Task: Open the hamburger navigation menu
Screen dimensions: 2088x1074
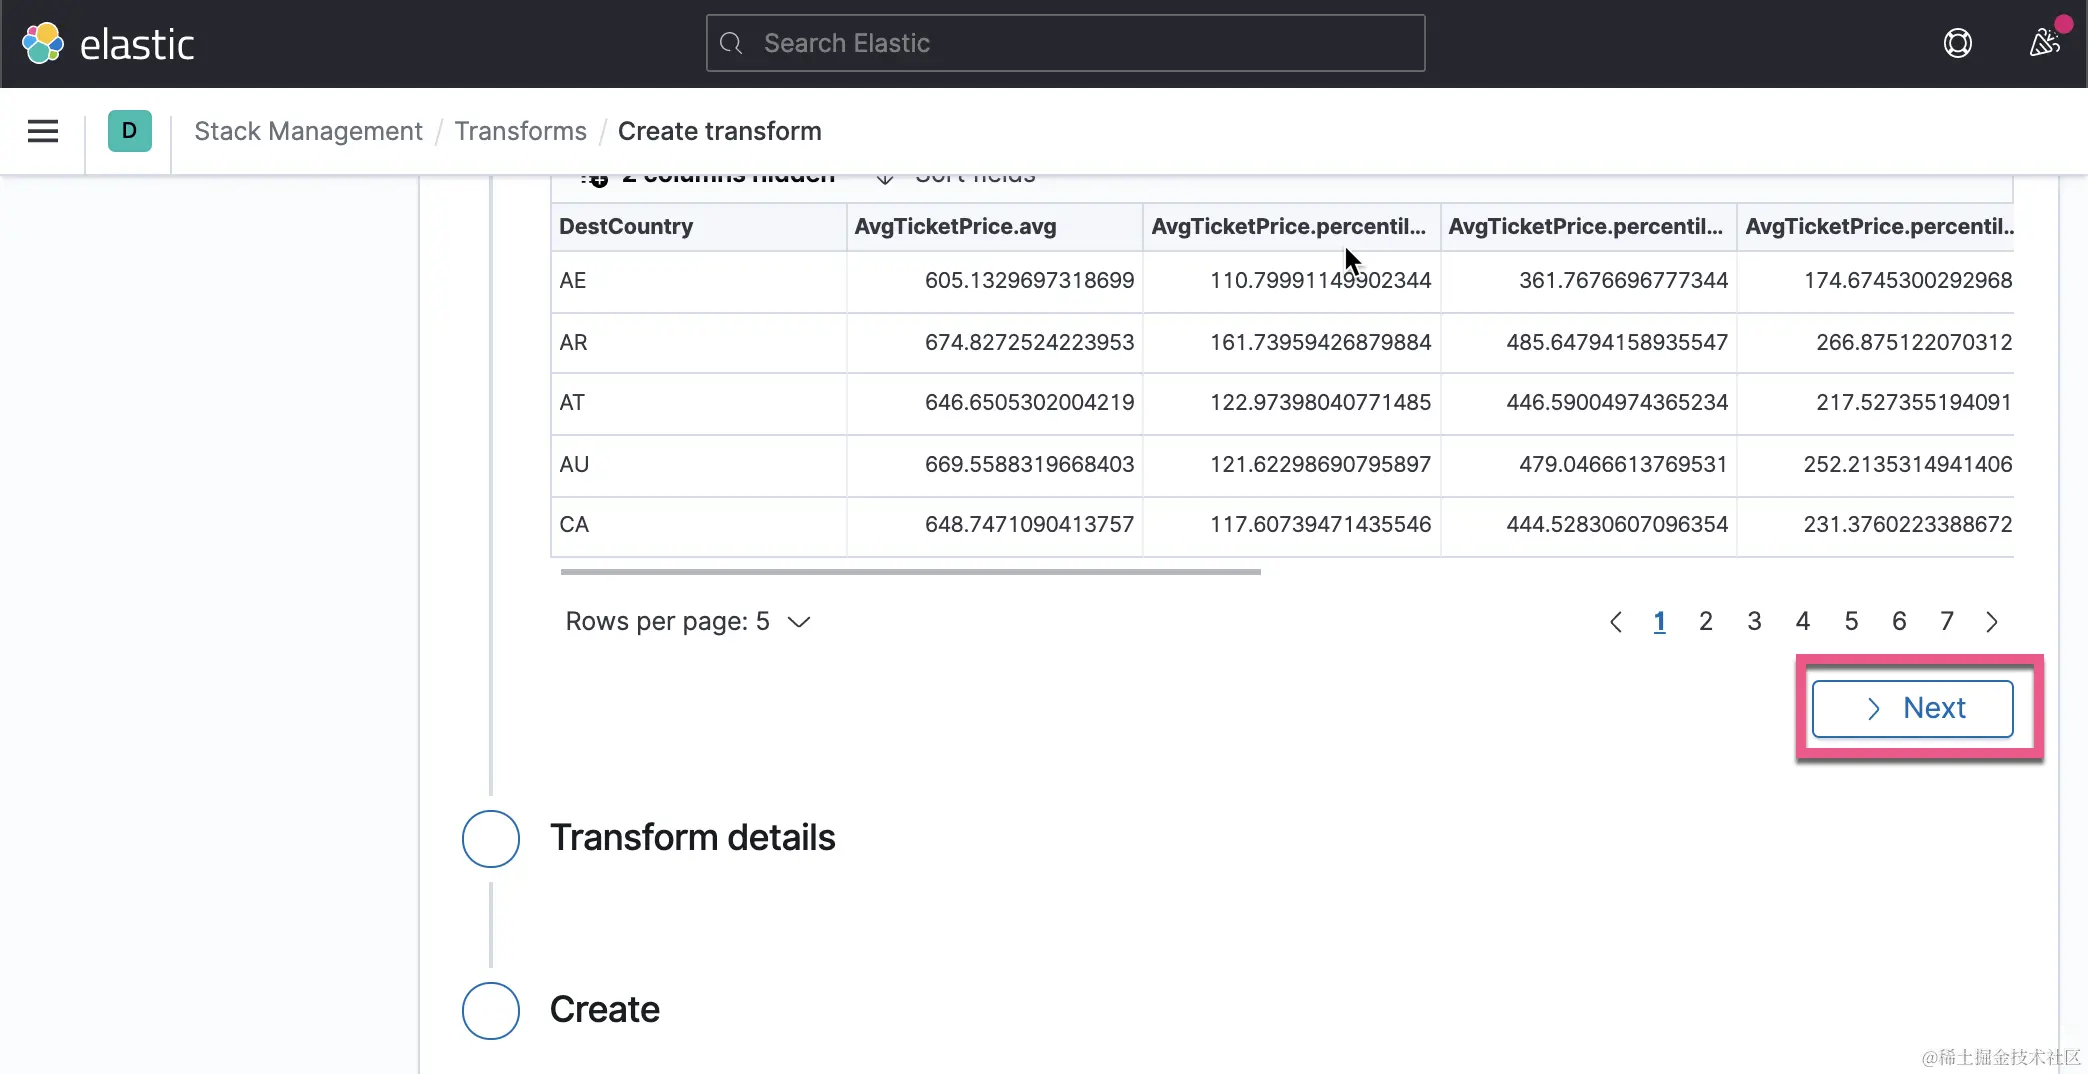Action: (x=43, y=131)
